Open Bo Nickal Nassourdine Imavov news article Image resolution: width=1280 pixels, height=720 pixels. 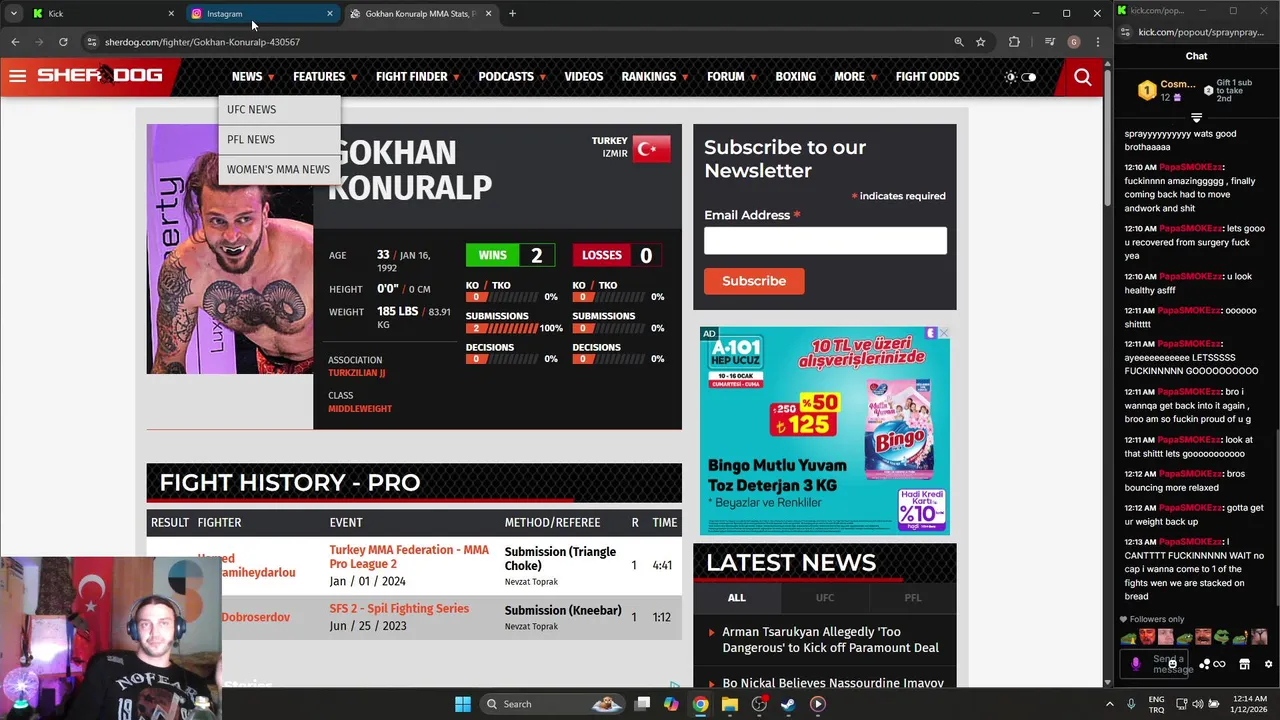point(833,683)
